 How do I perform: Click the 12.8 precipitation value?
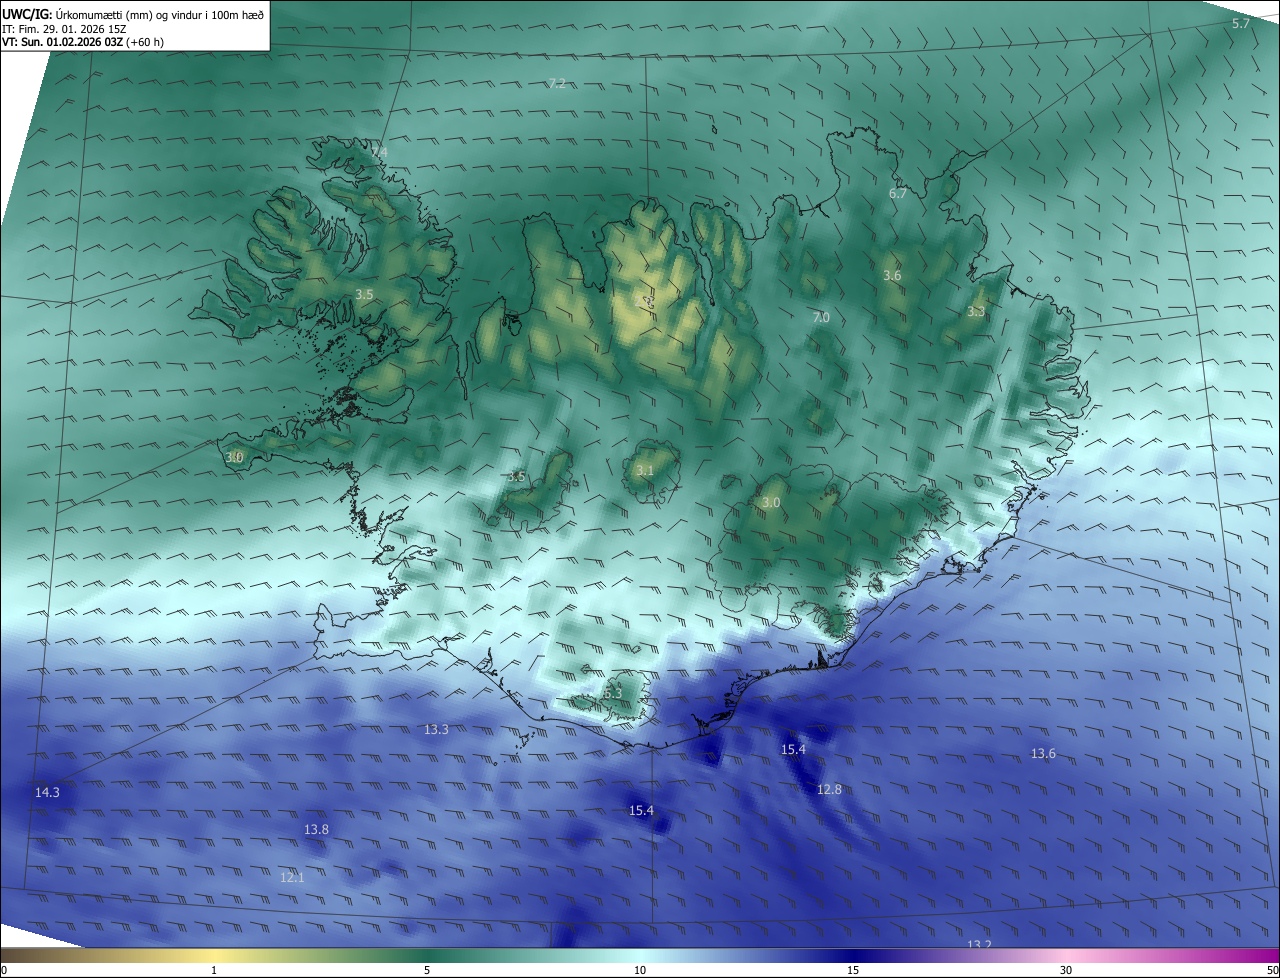[x=829, y=789]
